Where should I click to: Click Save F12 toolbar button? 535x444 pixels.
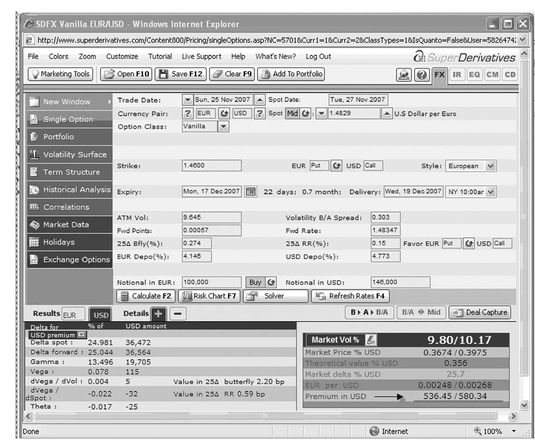[180, 74]
